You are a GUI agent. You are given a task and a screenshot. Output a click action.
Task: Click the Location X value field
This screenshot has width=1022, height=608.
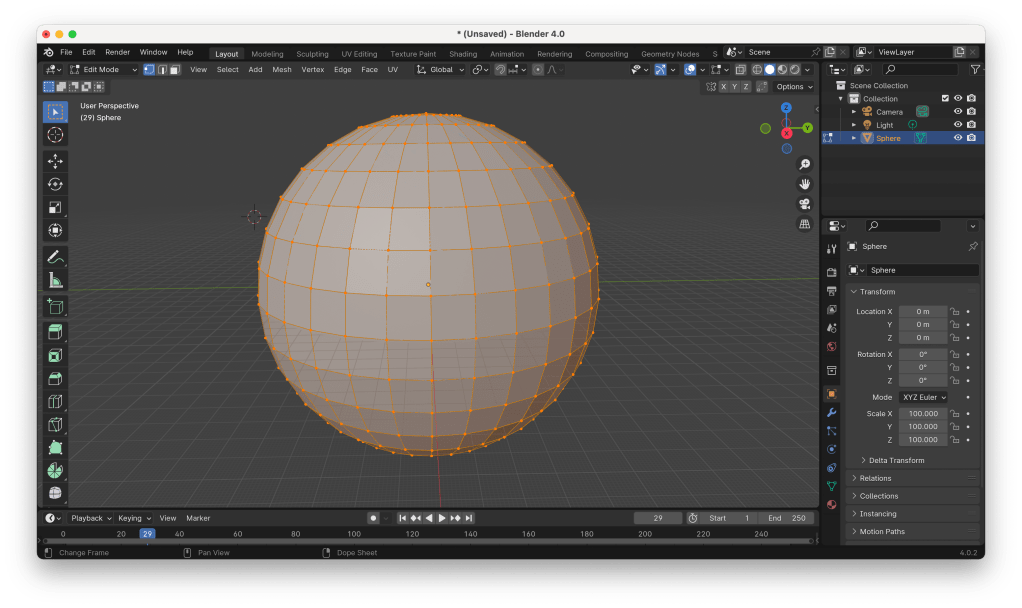tap(922, 312)
